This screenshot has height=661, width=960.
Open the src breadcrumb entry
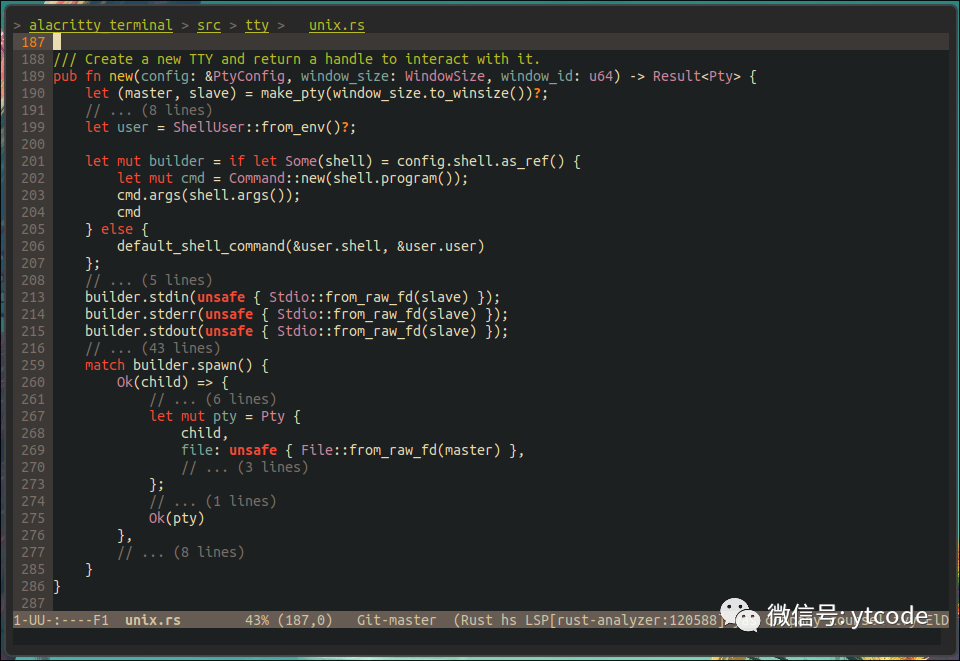[x=208, y=25]
